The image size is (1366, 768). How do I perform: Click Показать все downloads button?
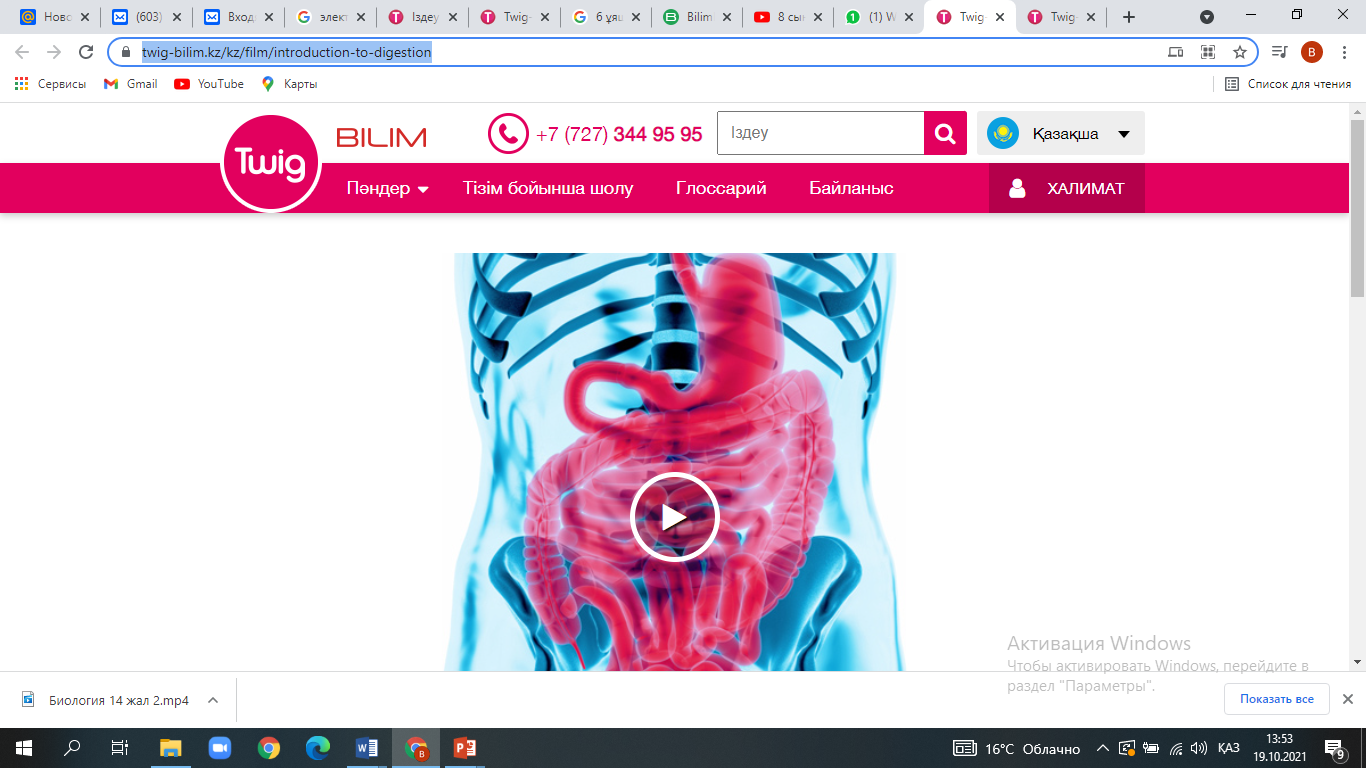coord(1277,699)
